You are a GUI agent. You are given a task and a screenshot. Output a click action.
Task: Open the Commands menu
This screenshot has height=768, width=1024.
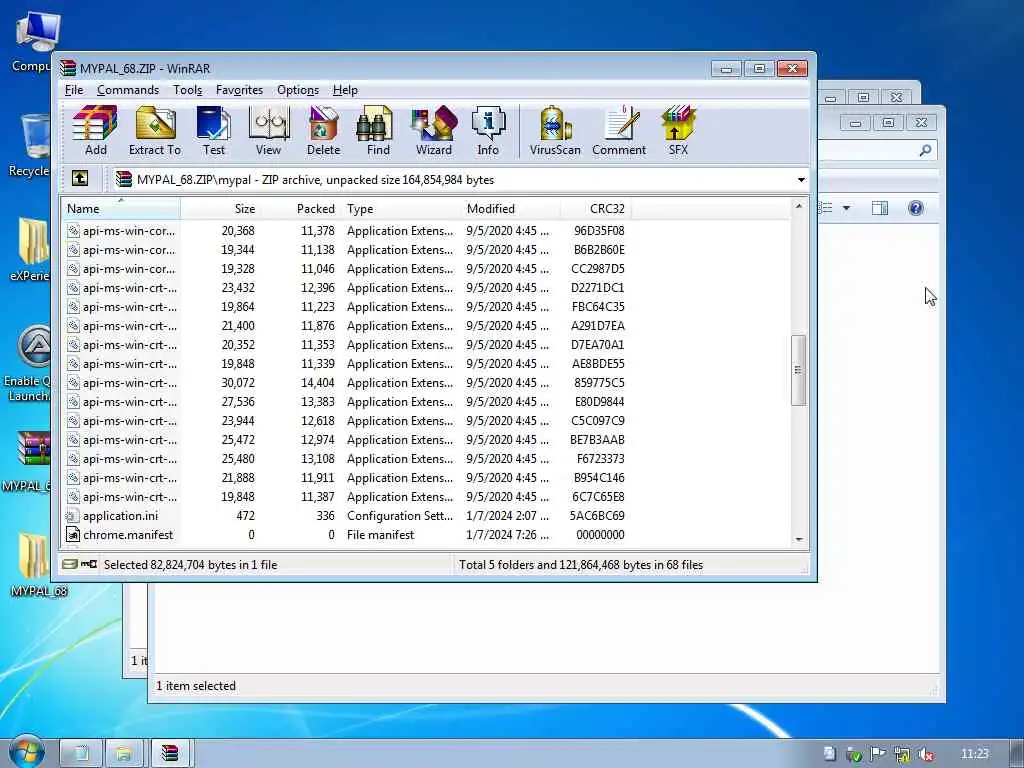[x=128, y=90]
